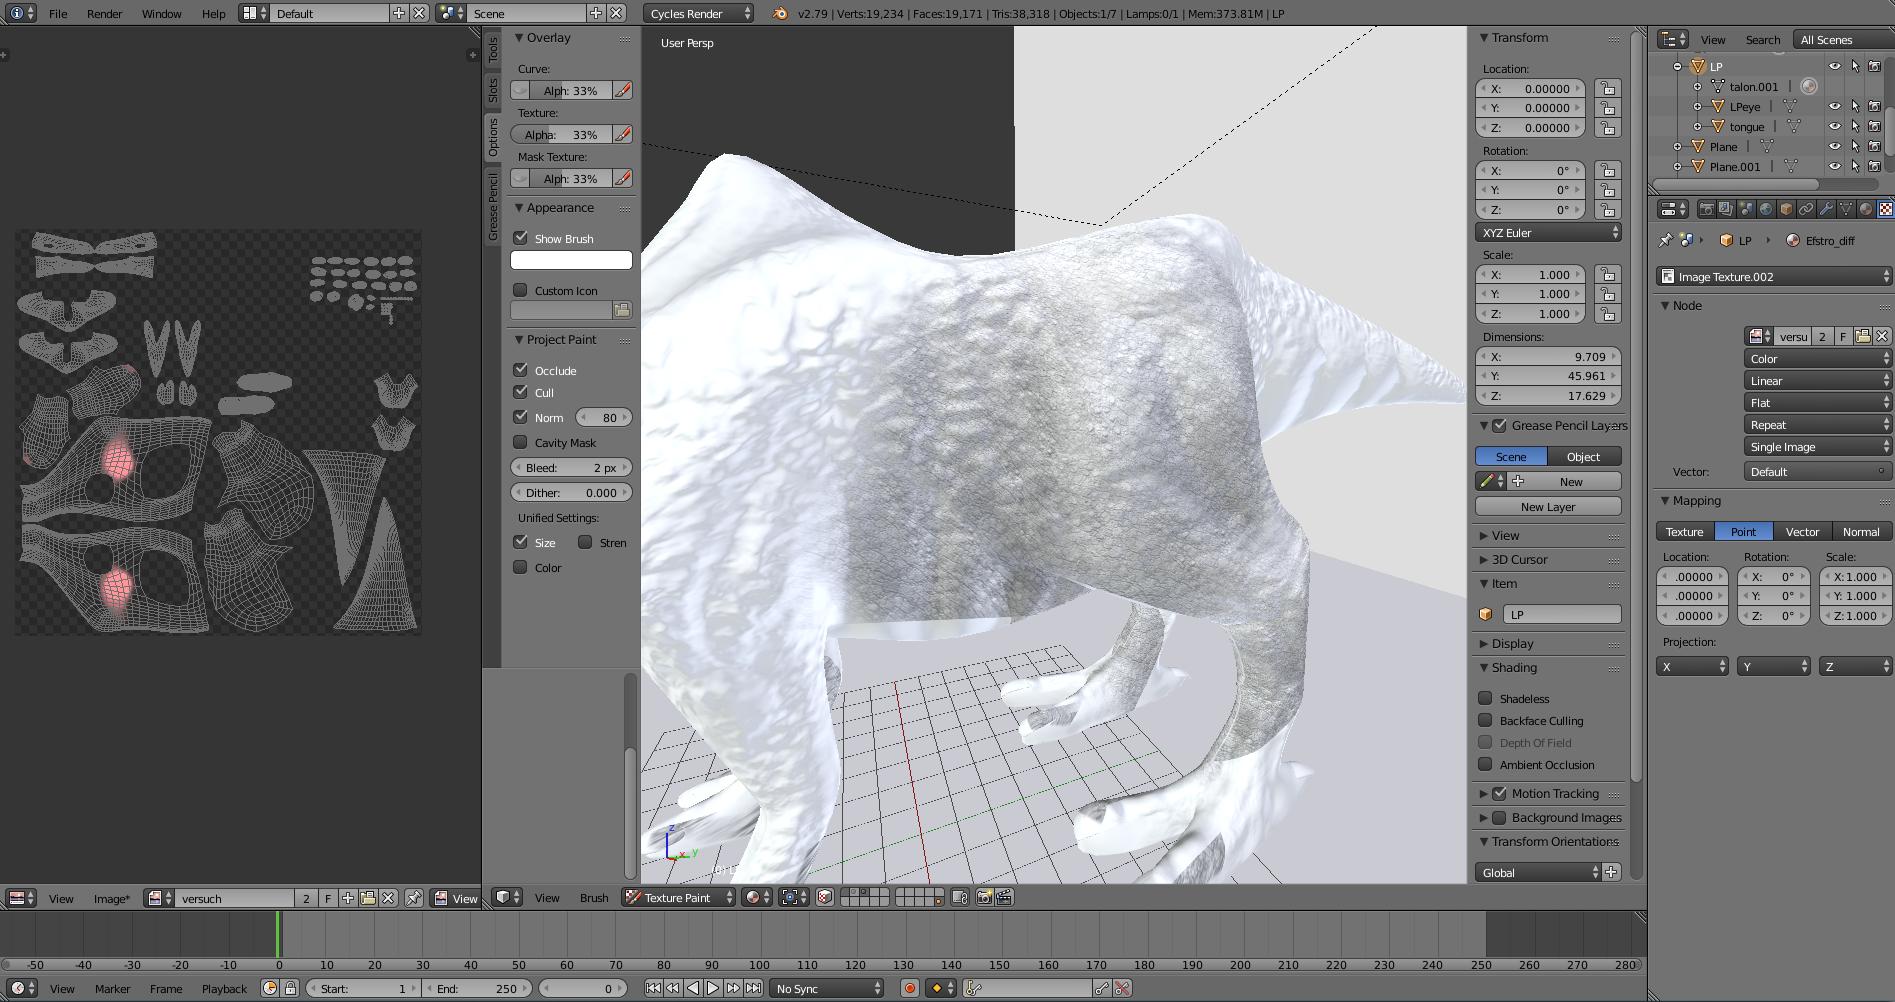Toggle the Norm checkbox
1895x1002 pixels.
520,417
